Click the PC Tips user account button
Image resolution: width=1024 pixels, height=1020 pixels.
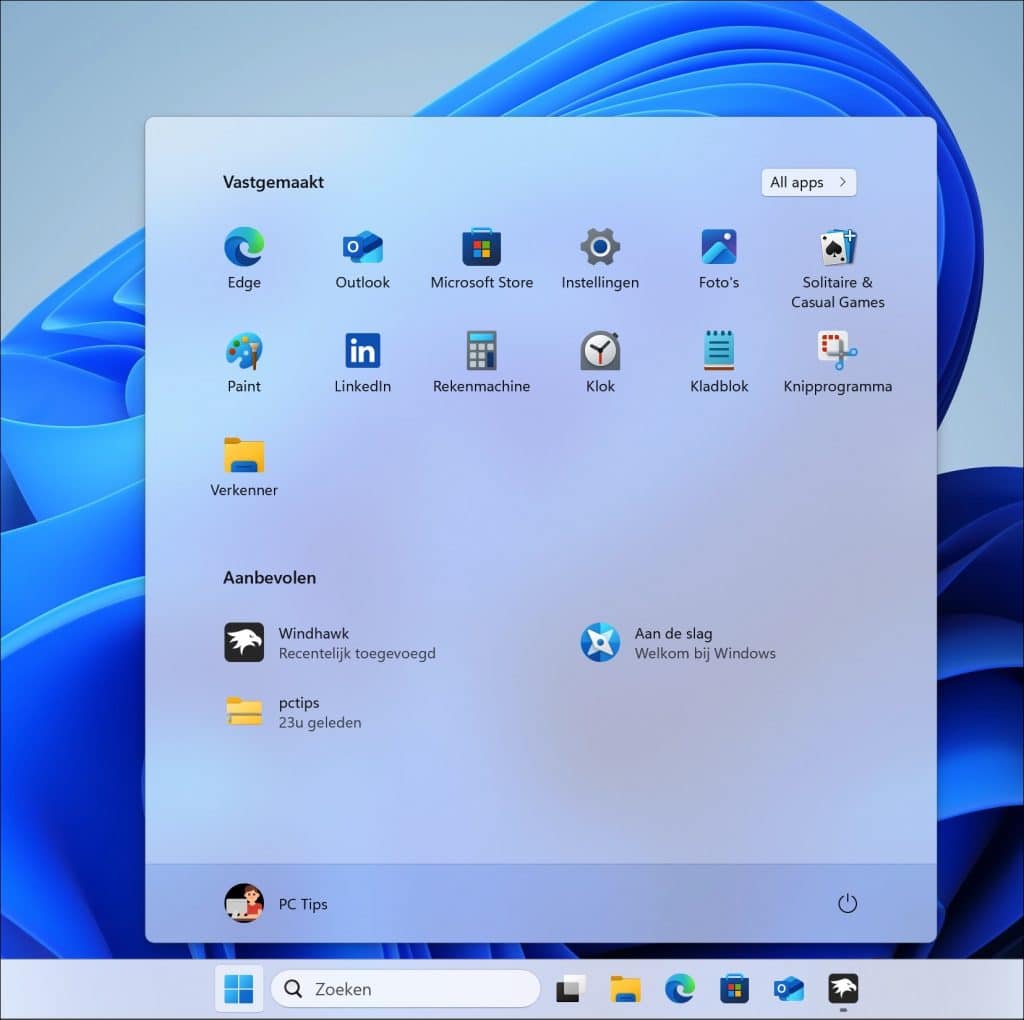point(277,904)
